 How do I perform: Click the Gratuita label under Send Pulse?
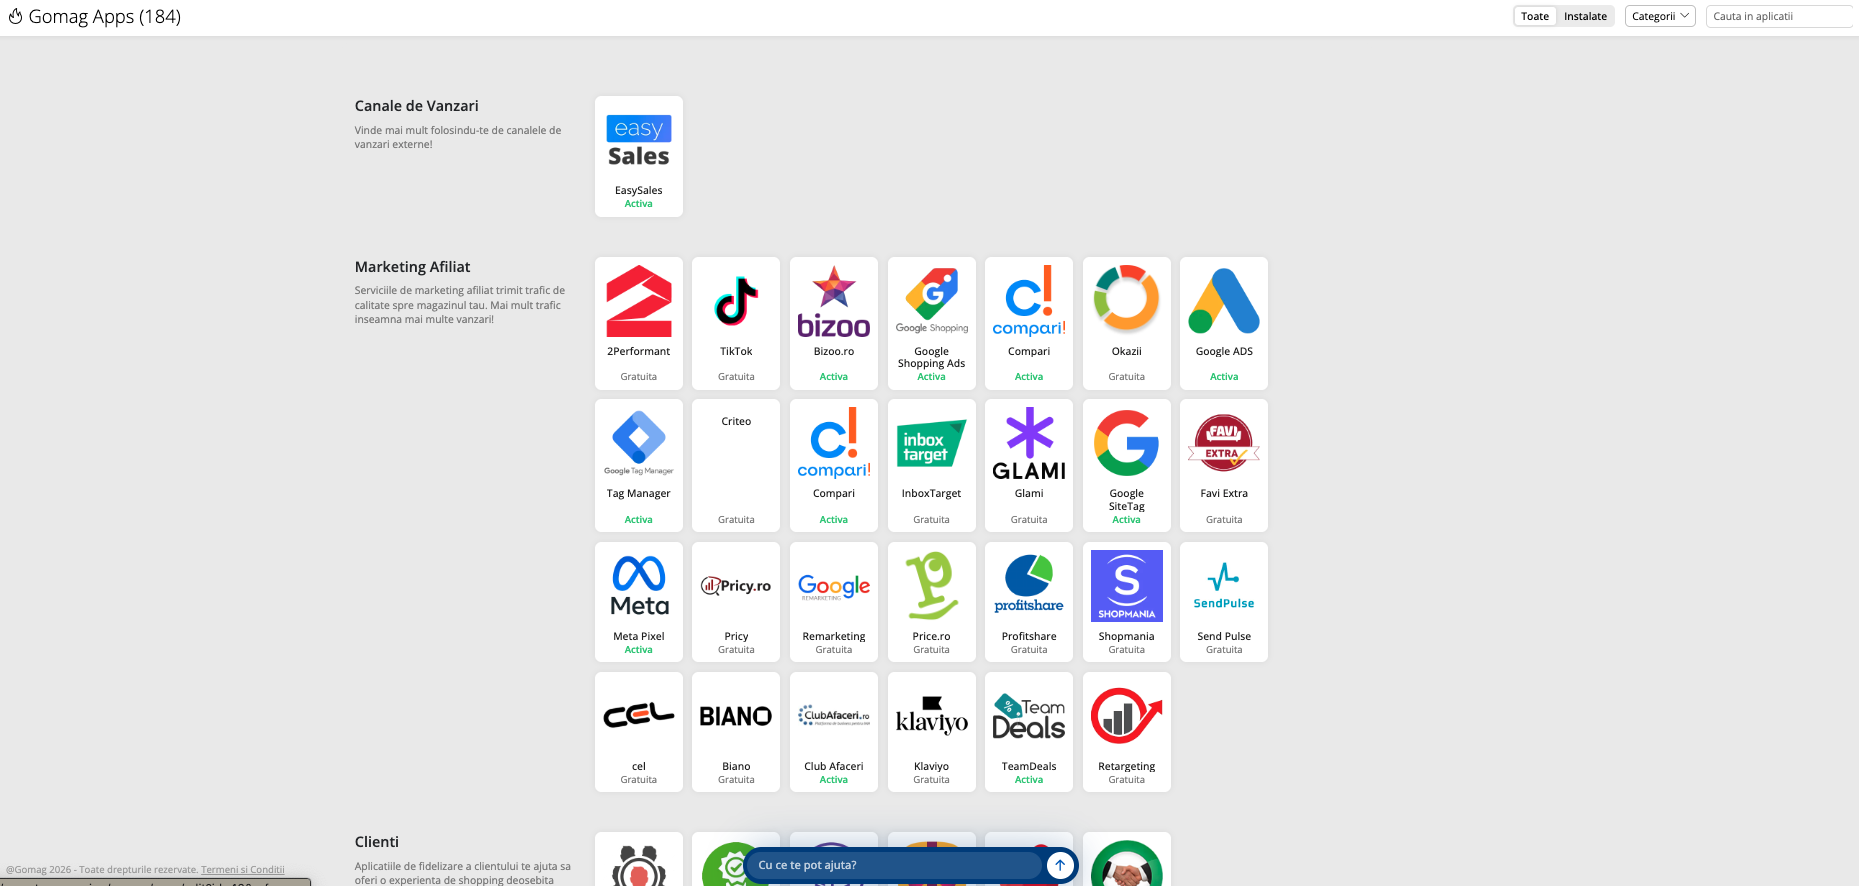coord(1224,650)
